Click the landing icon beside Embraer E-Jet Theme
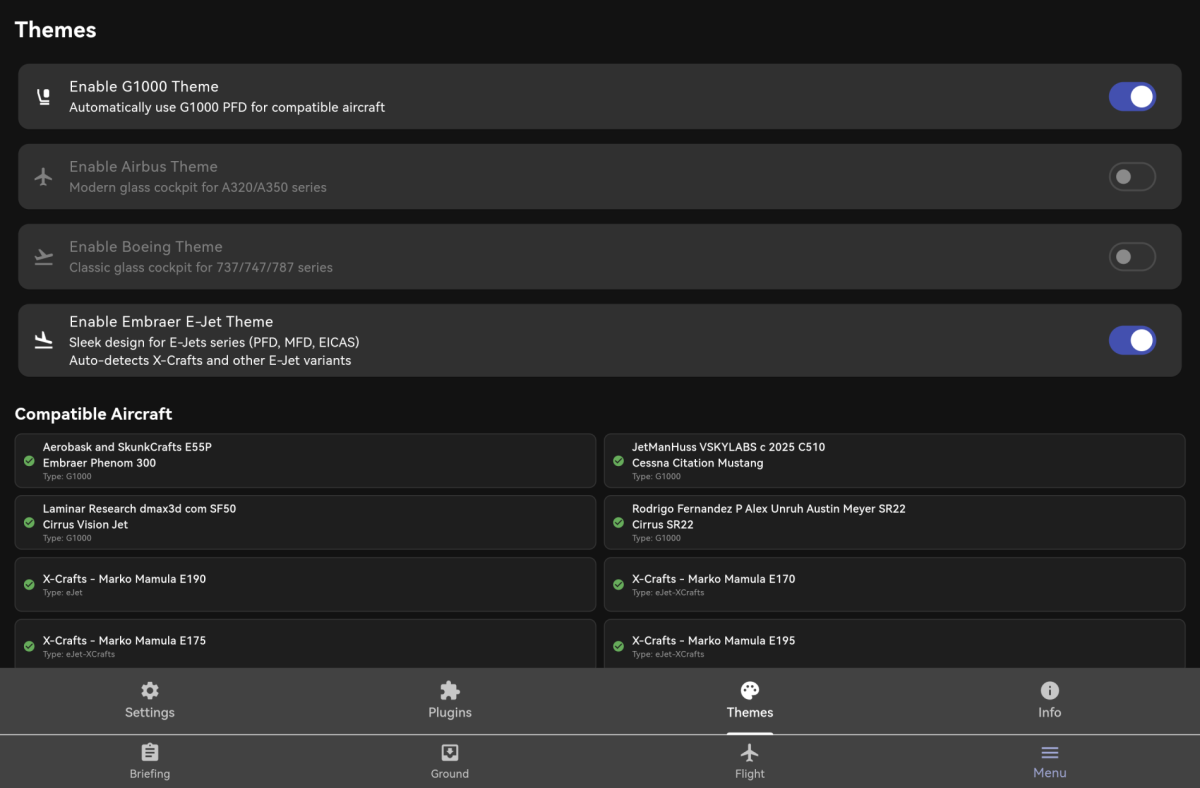 pos(43,341)
